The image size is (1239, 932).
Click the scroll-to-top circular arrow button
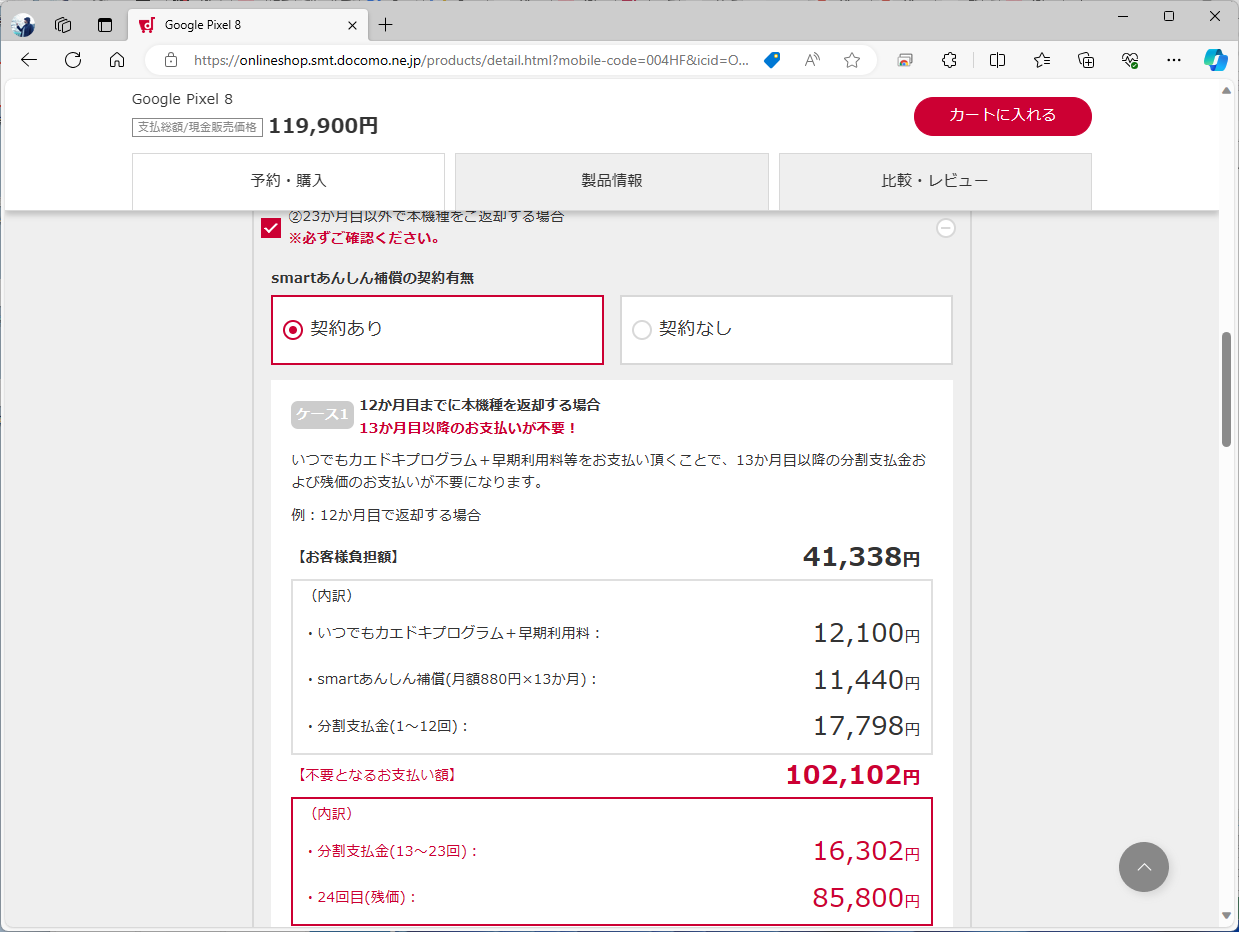point(1143,867)
